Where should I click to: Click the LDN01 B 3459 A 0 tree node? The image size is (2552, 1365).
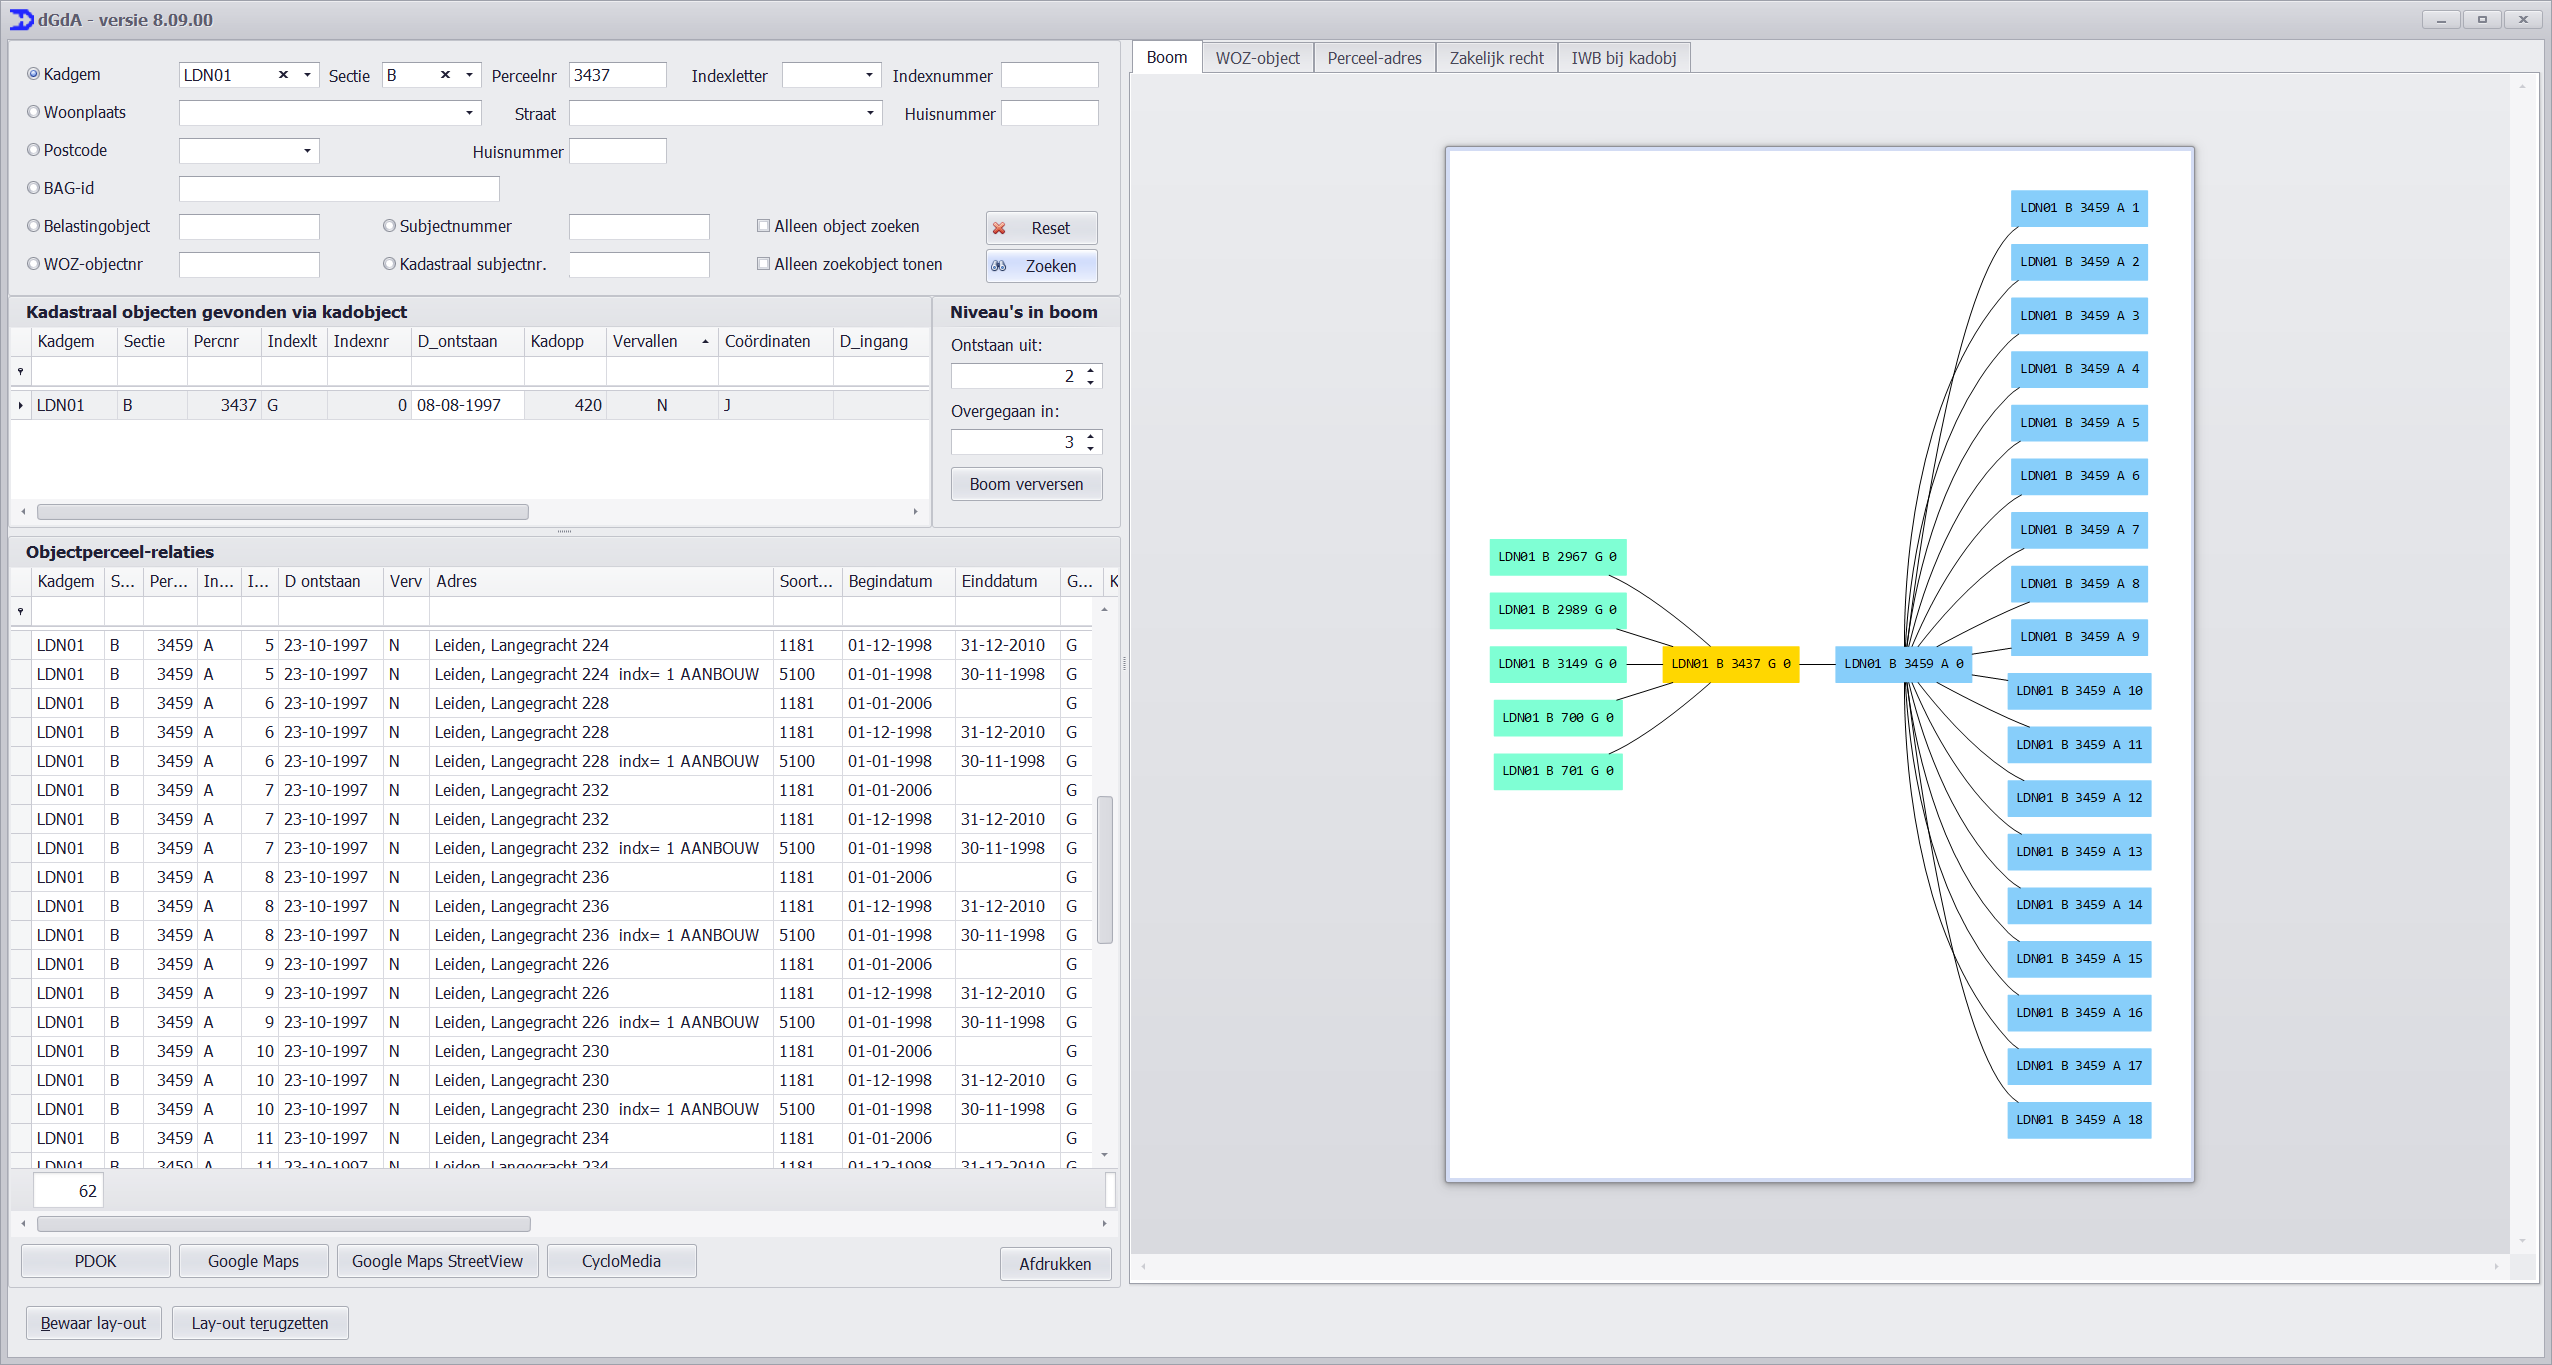point(1903,664)
